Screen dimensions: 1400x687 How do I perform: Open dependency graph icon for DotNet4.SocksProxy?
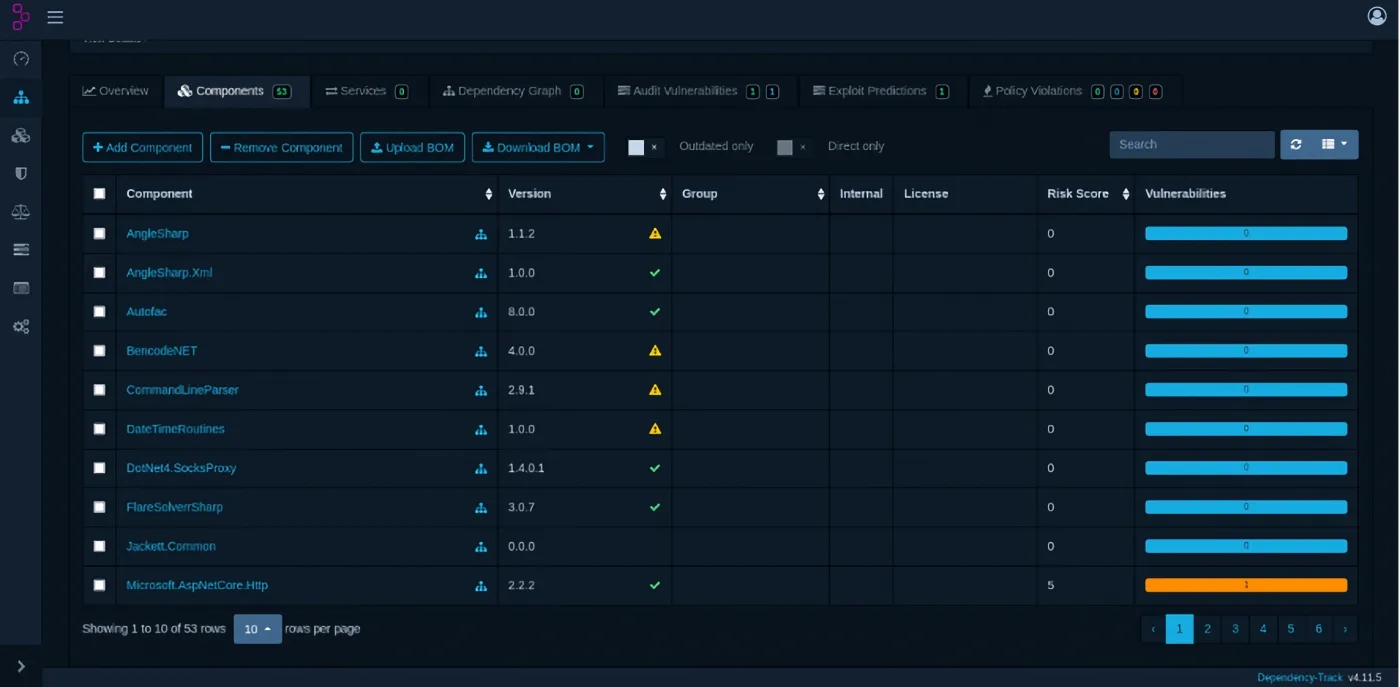[481, 468]
